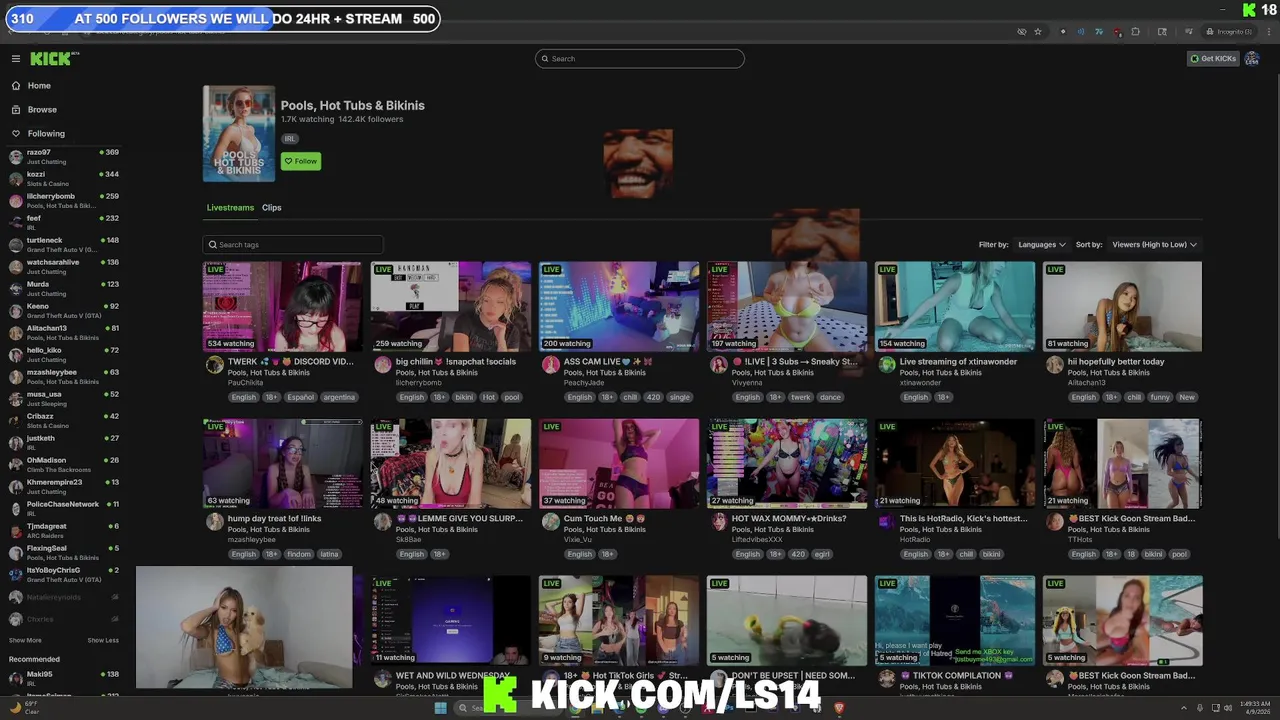The height and width of the screenshot is (720, 1280).
Task: Open Viewers (High to Low) sort dropdown
Action: coord(1154,245)
